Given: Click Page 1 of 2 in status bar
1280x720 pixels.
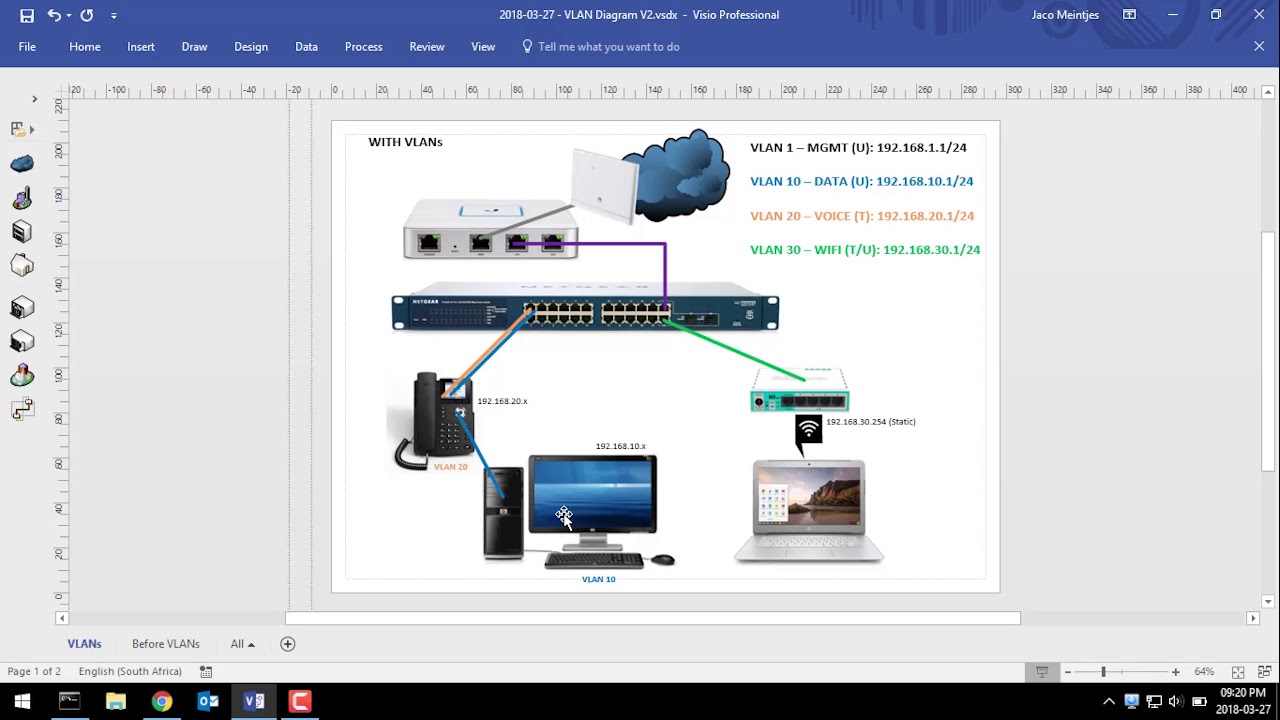Looking at the screenshot, I should (x=34, y=672).
